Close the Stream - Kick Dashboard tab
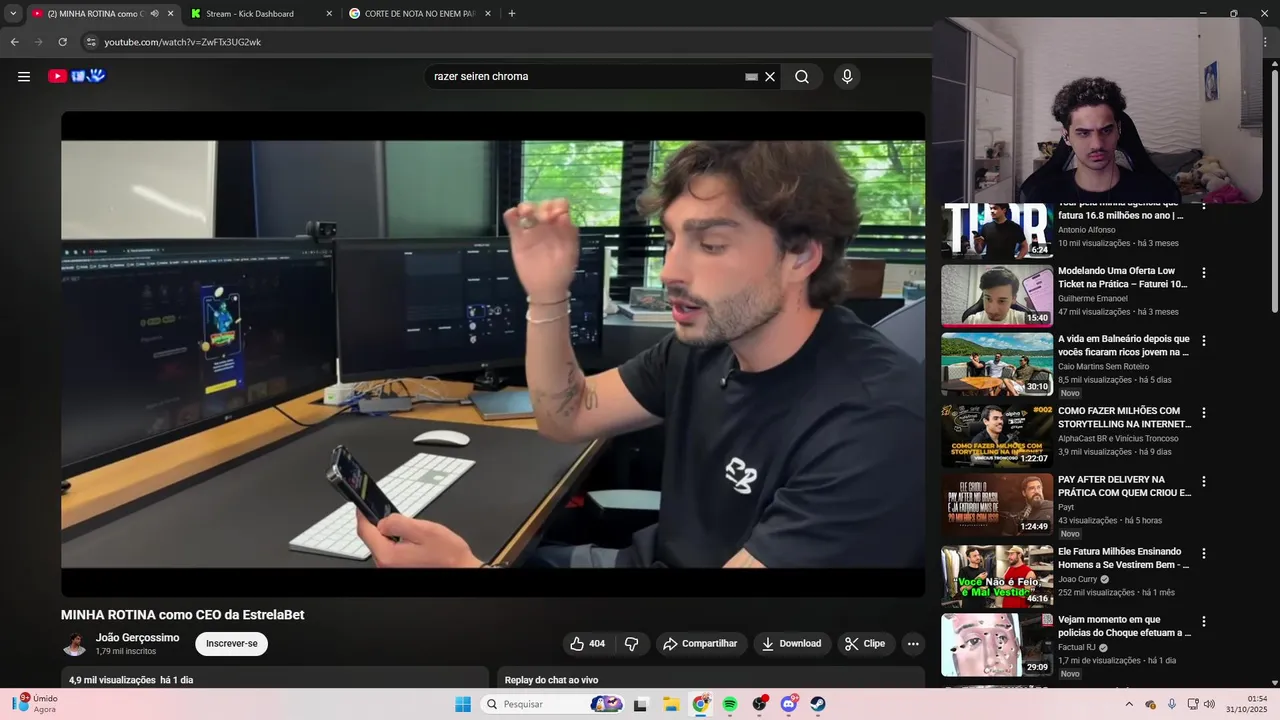The height and width of the screenshot is (720, 1280). pyautogui.click(x=329, y=14)
